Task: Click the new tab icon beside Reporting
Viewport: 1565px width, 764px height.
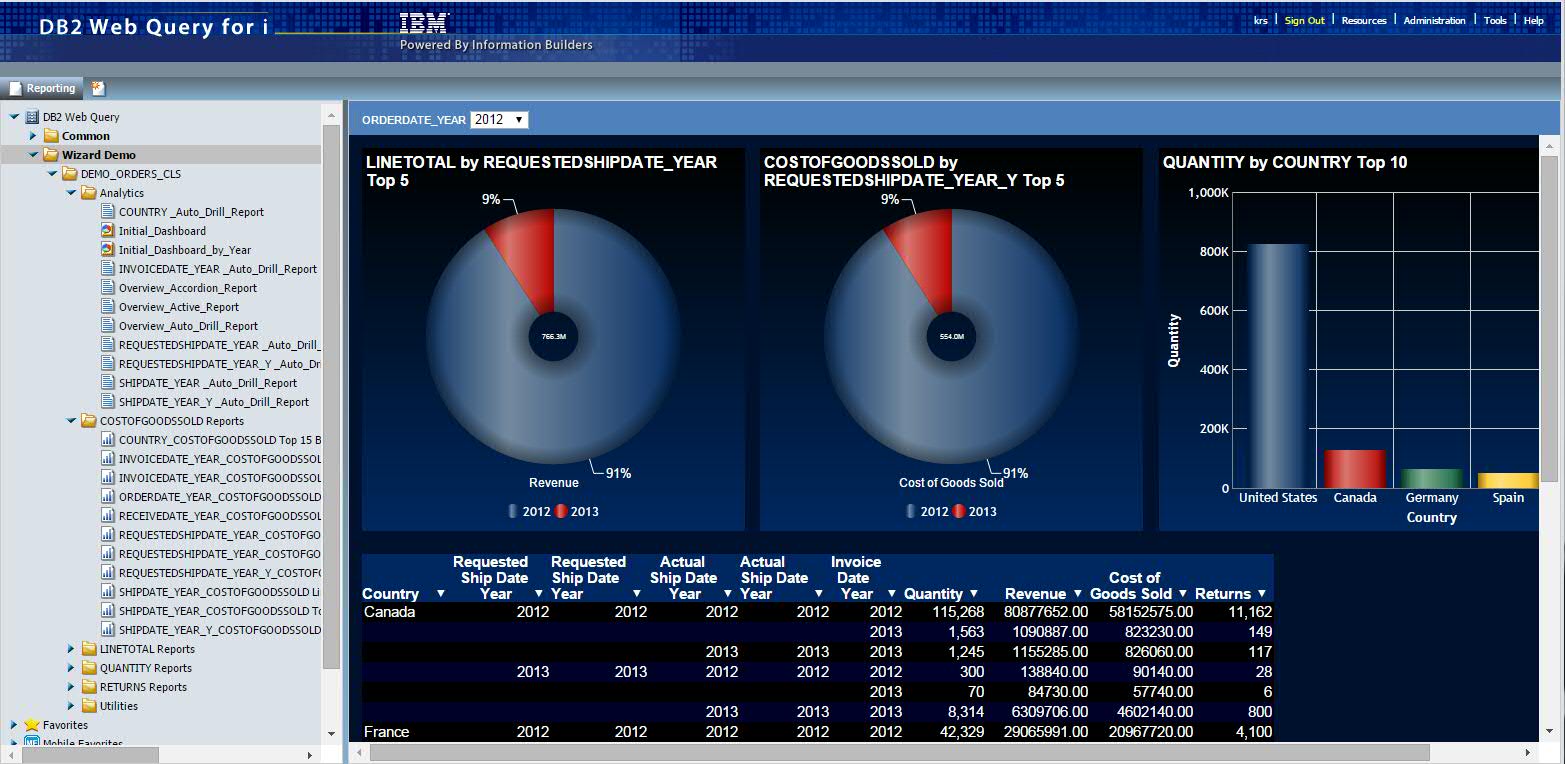Action: coord(98,88)
